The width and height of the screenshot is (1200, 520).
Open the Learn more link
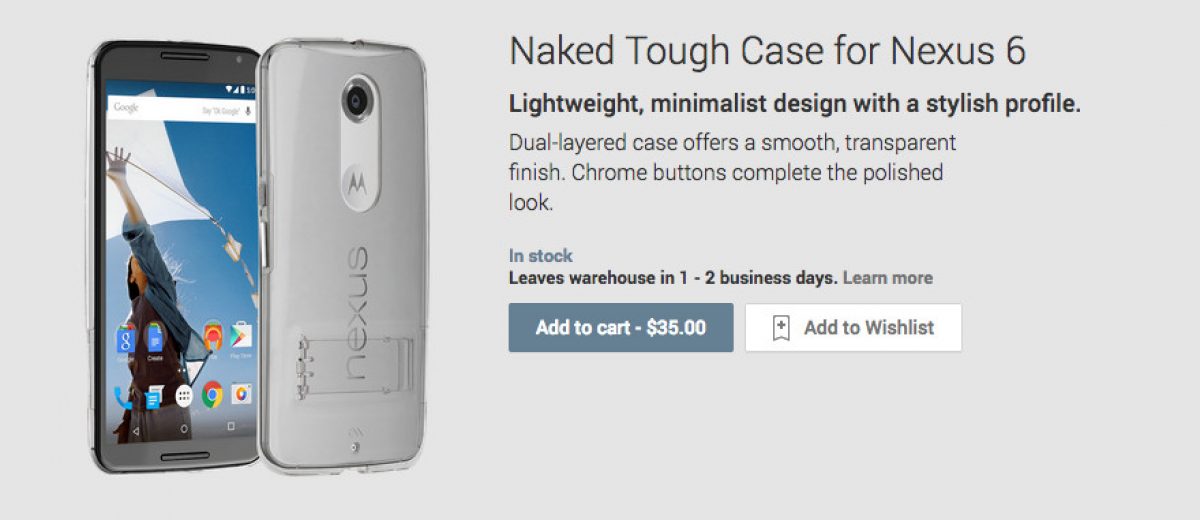(x=887, y=278)
